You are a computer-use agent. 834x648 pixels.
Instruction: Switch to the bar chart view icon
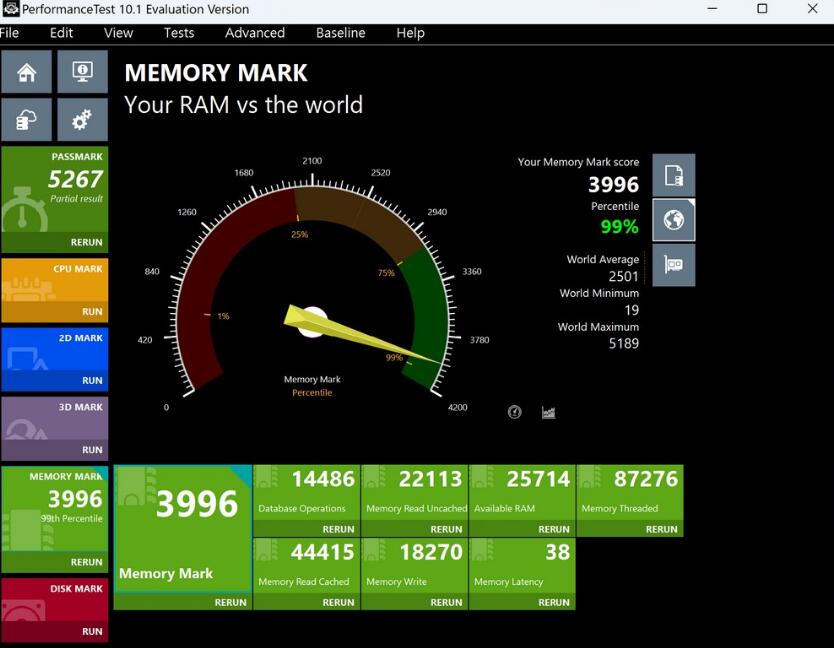(548, 412)
